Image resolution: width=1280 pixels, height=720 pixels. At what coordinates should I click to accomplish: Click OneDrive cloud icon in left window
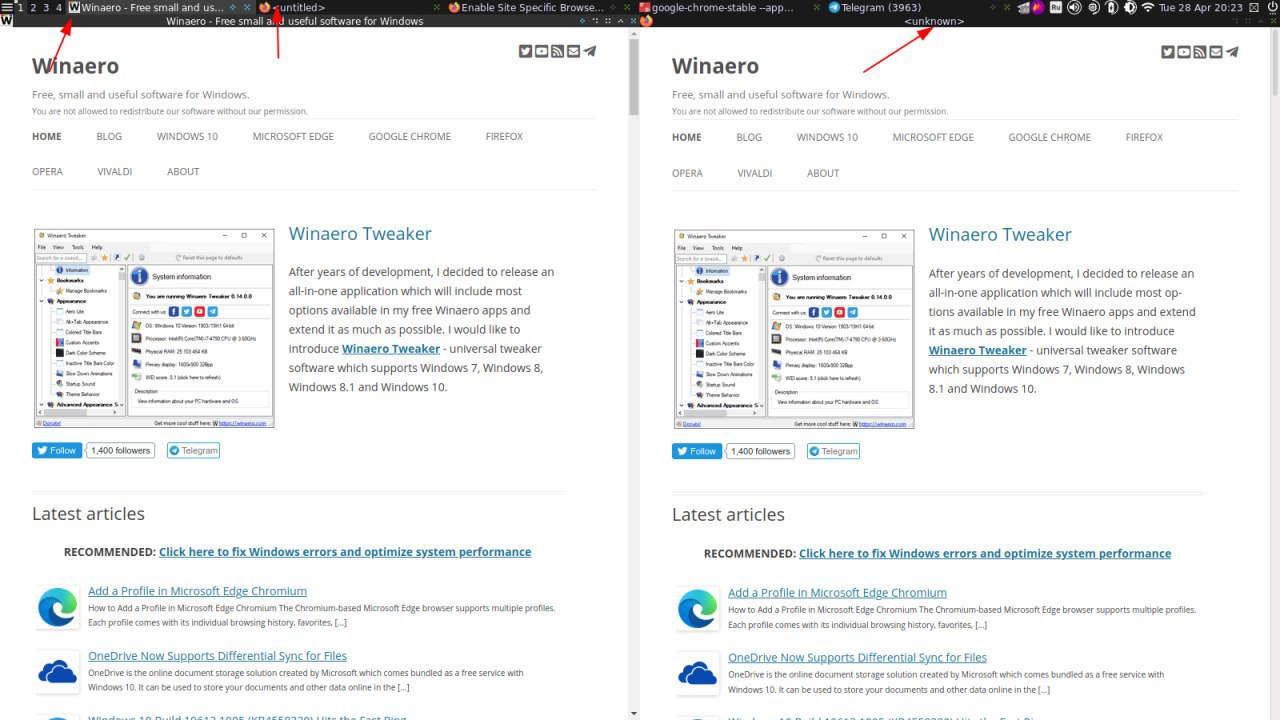(x=57, y=672)
